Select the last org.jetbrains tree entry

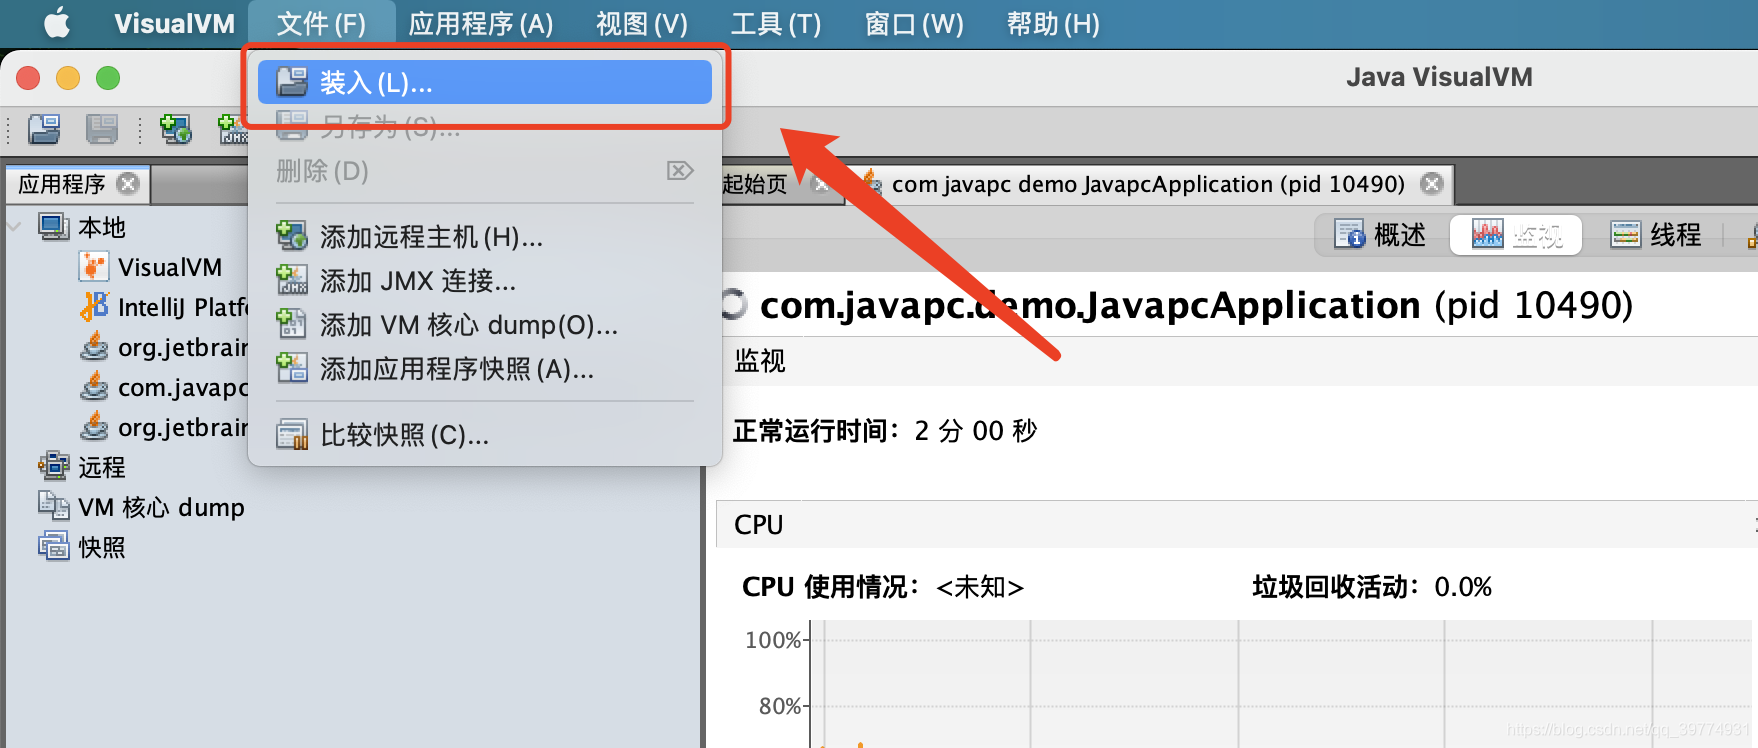pyautogui.click(x=182, y=427)
